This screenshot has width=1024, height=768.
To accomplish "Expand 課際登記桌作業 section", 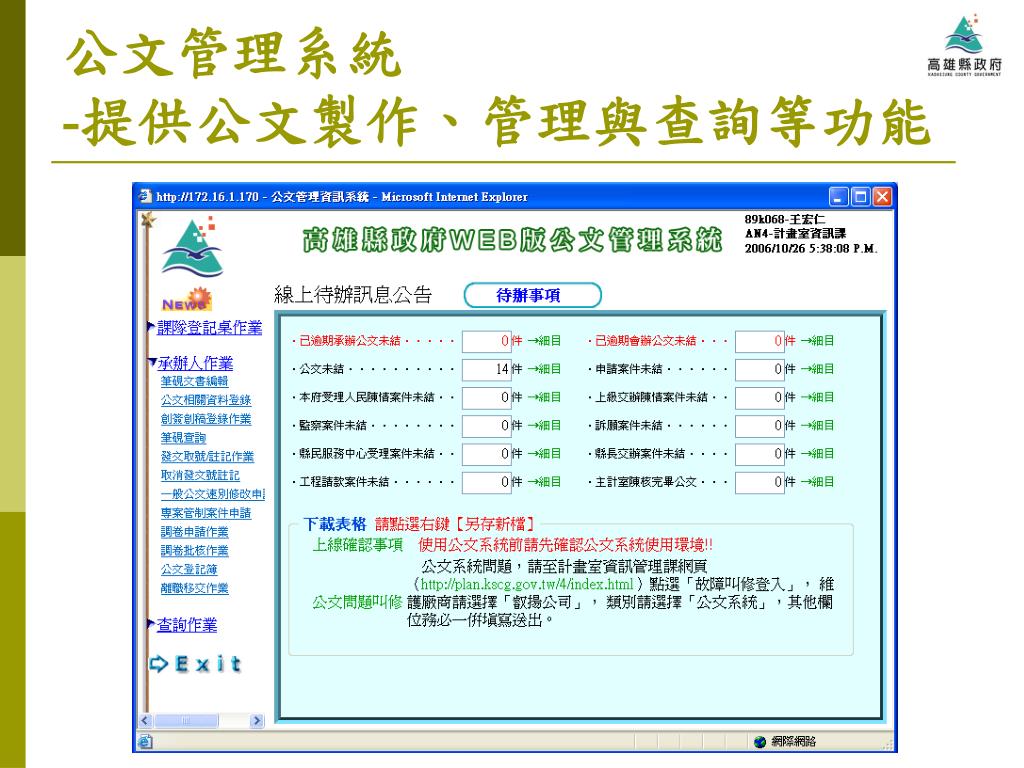I will (x=209, y=327).
